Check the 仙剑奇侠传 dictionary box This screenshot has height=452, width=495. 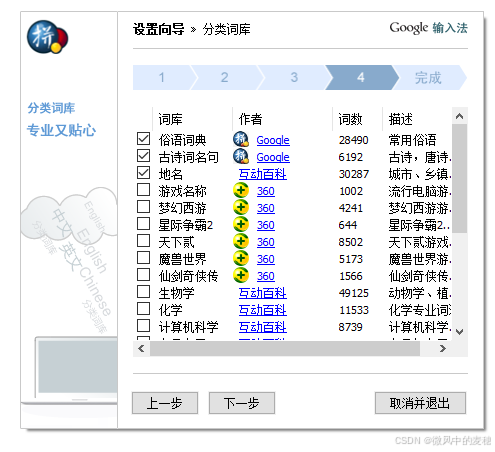pos(143,275)
